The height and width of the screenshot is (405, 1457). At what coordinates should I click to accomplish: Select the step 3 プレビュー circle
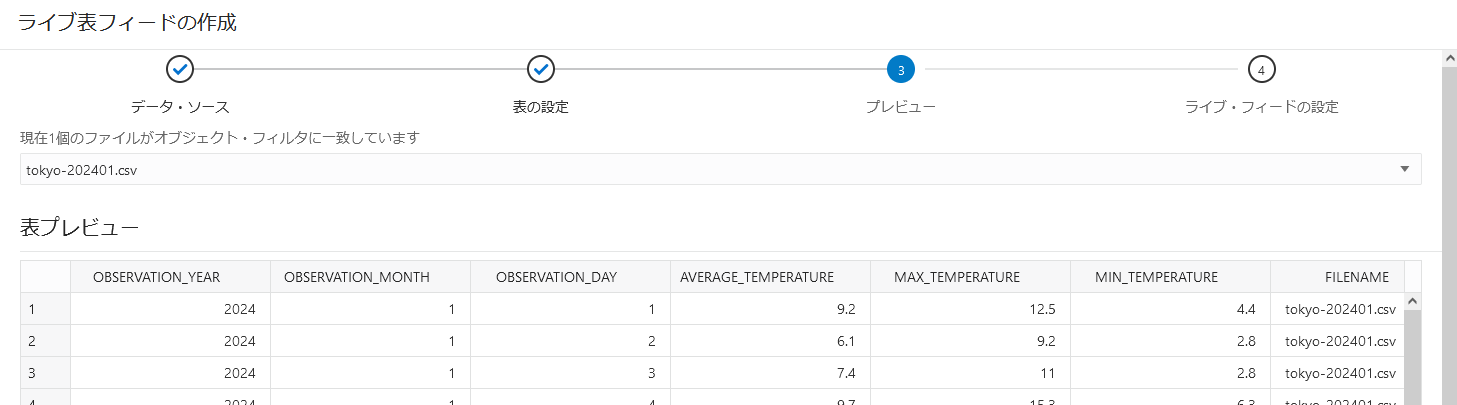901,70
